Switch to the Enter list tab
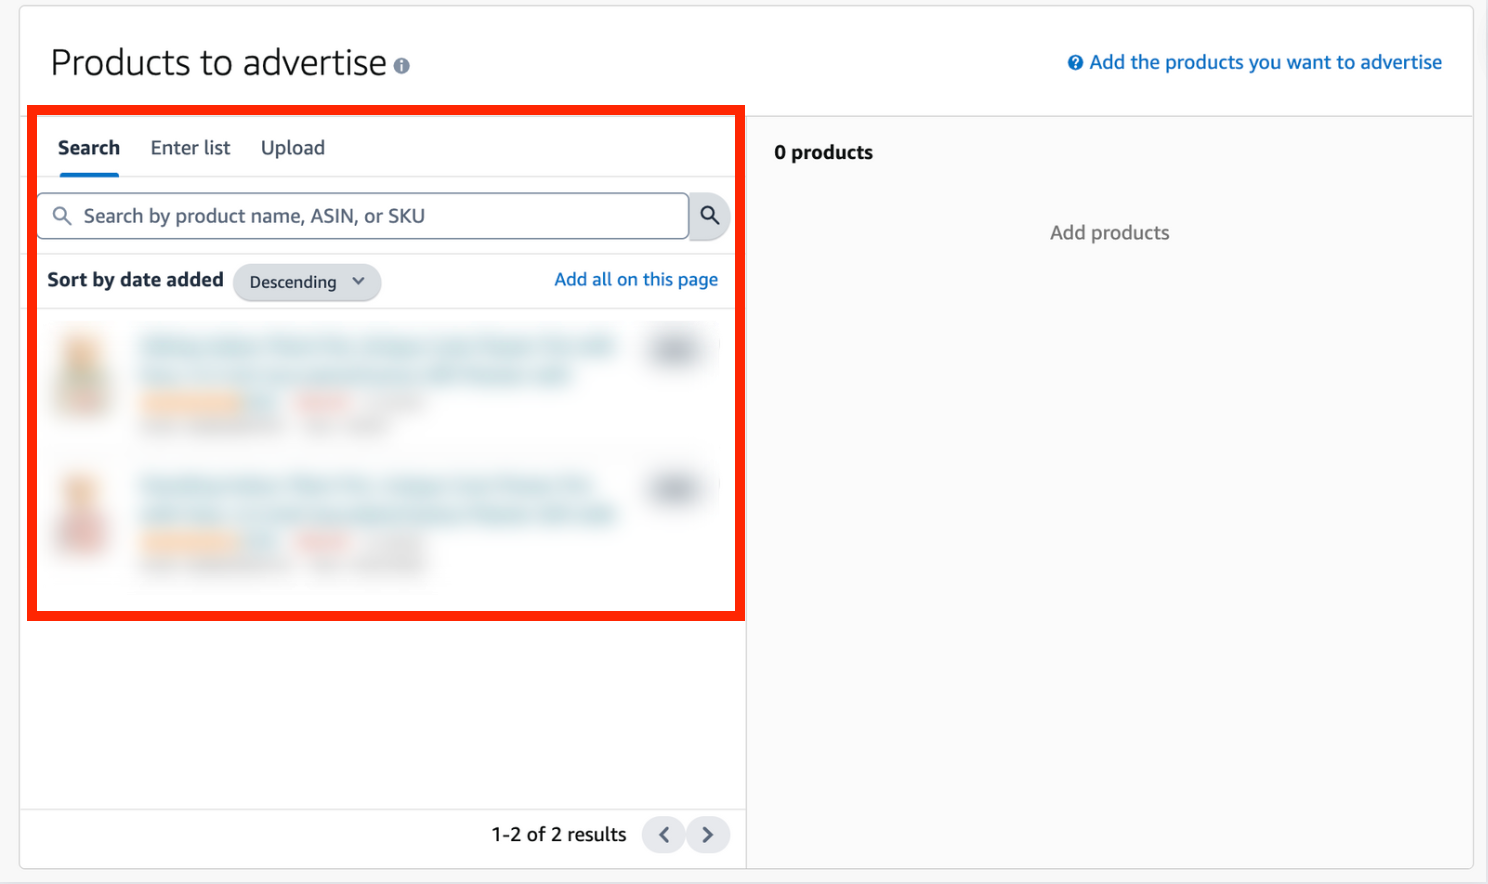 point(190,147)
